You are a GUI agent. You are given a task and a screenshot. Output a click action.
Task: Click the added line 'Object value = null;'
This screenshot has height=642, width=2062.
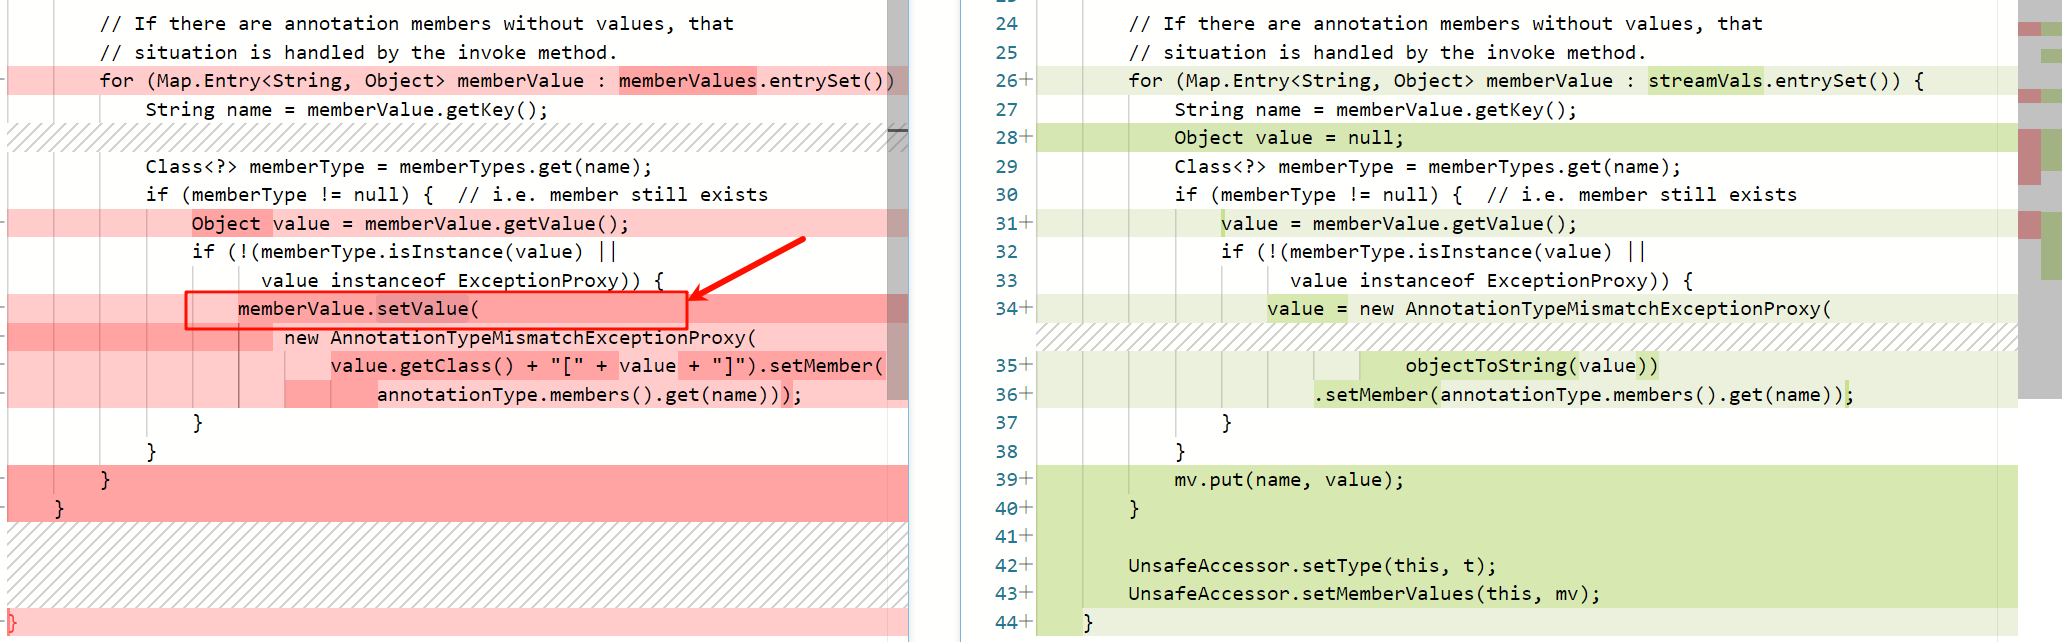pos(1289,137)
